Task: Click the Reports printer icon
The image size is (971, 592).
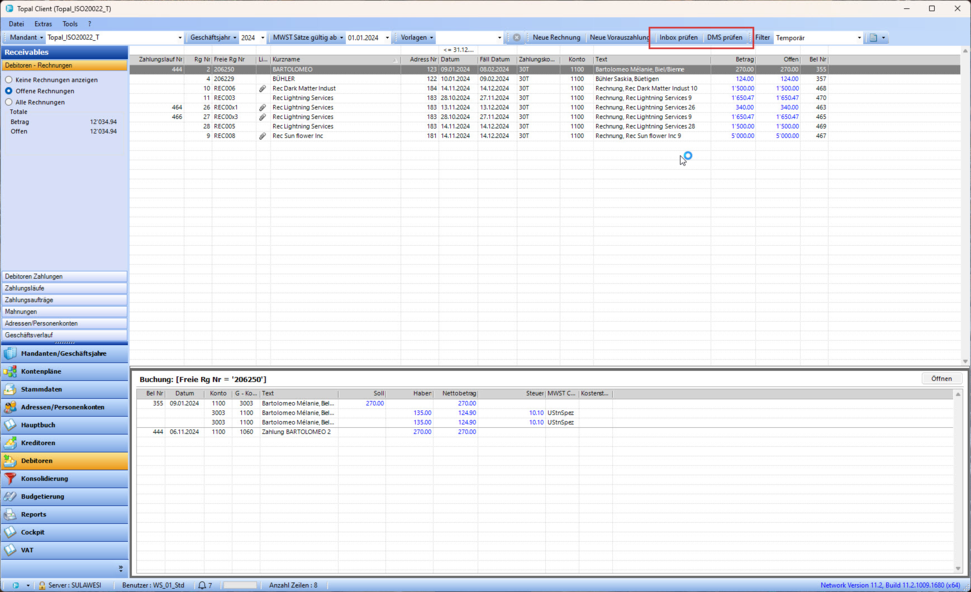Action: 11,515
